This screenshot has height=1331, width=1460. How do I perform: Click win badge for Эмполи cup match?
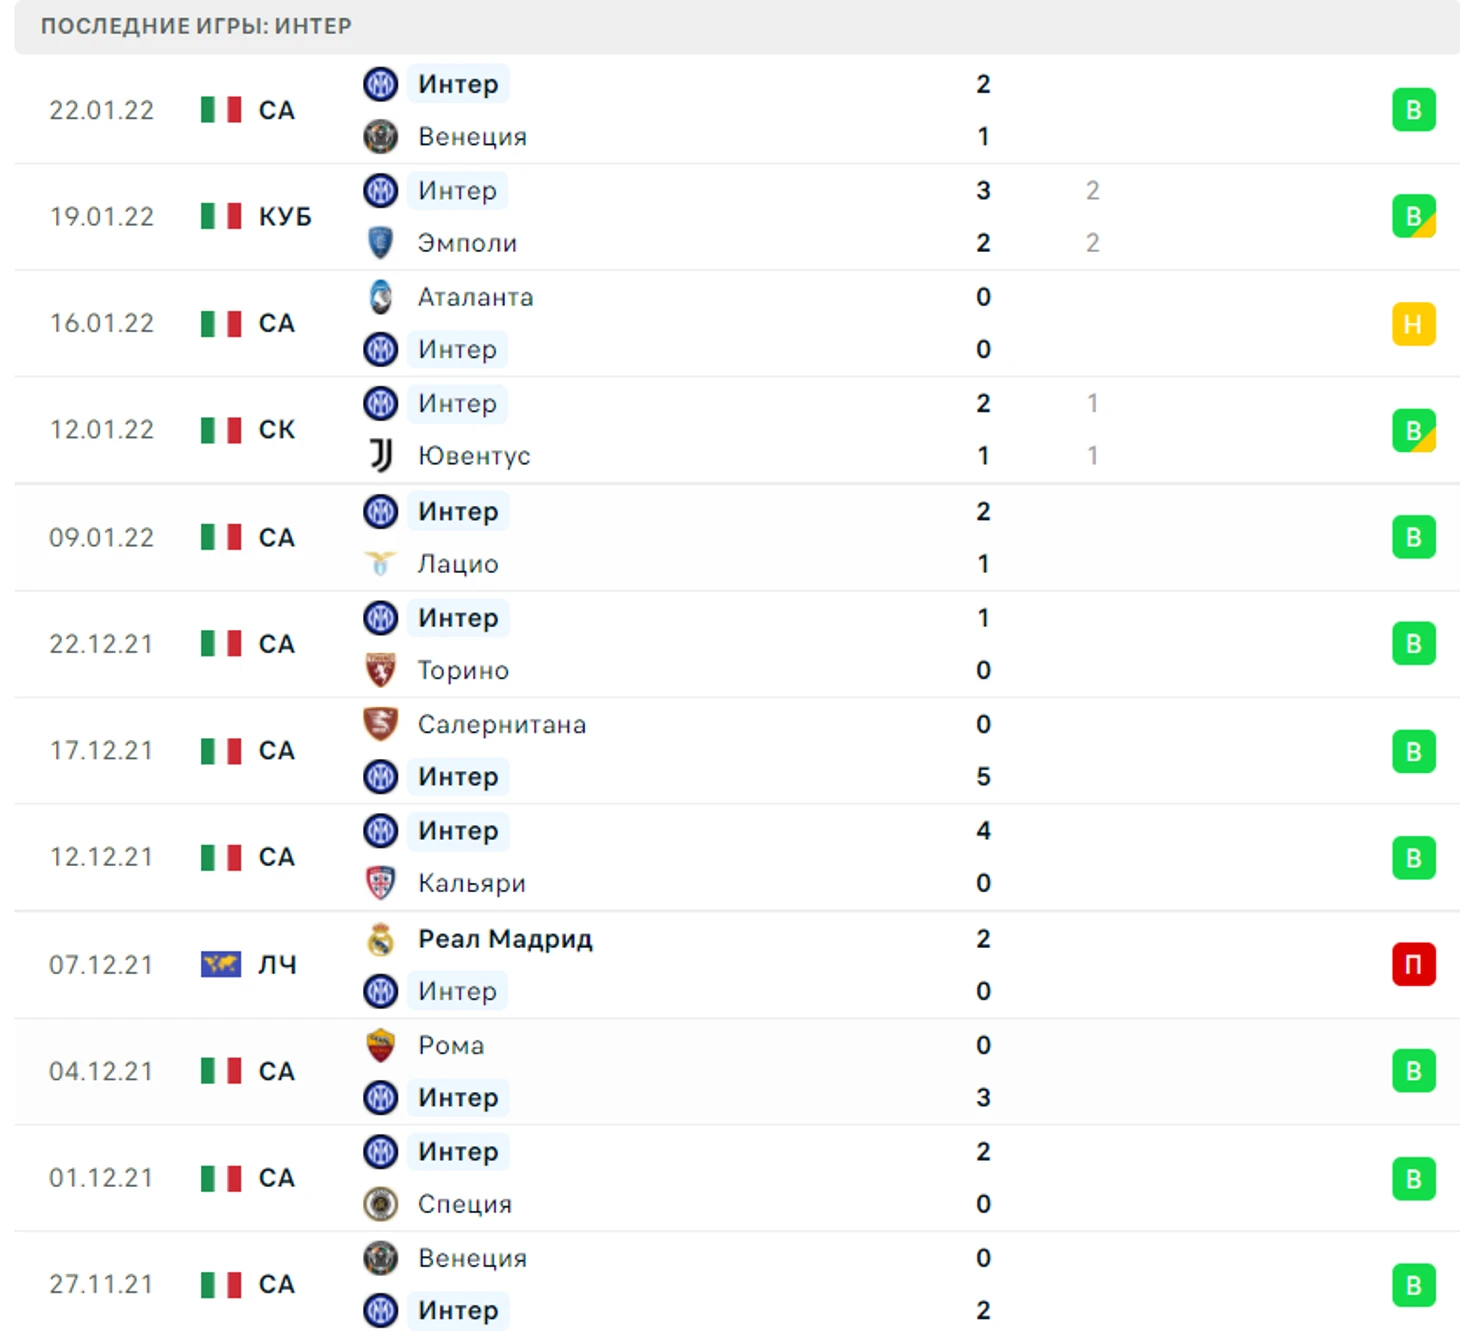1413,217
